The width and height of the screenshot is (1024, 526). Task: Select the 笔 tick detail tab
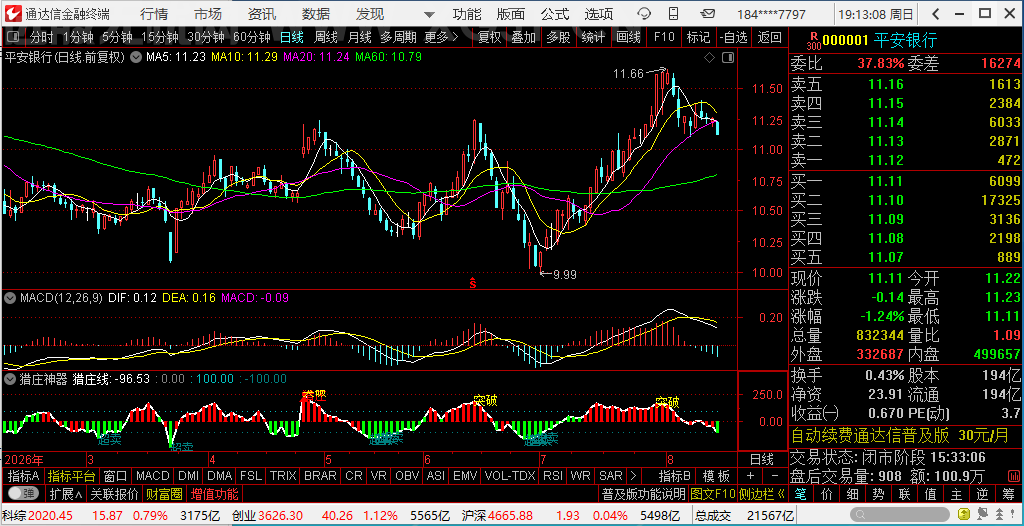(799, 492)
